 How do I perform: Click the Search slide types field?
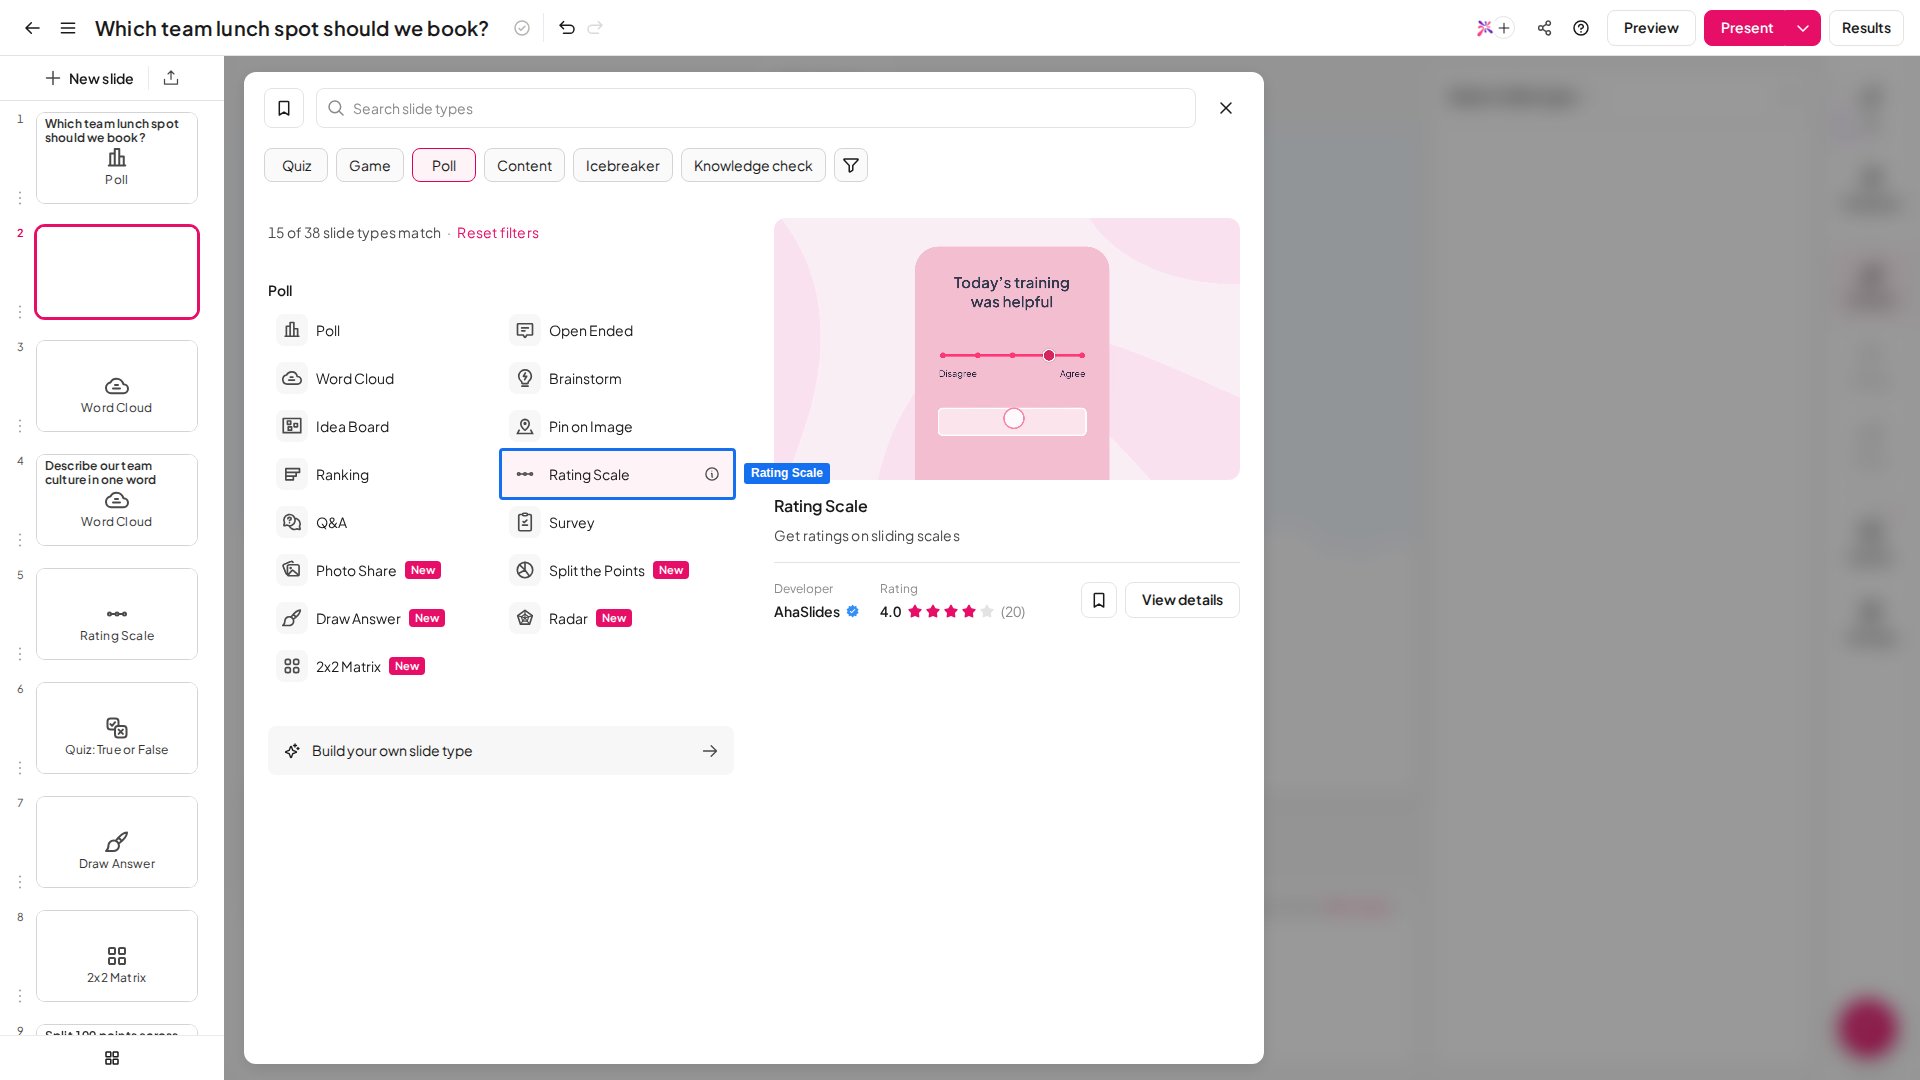coord(756,108)
